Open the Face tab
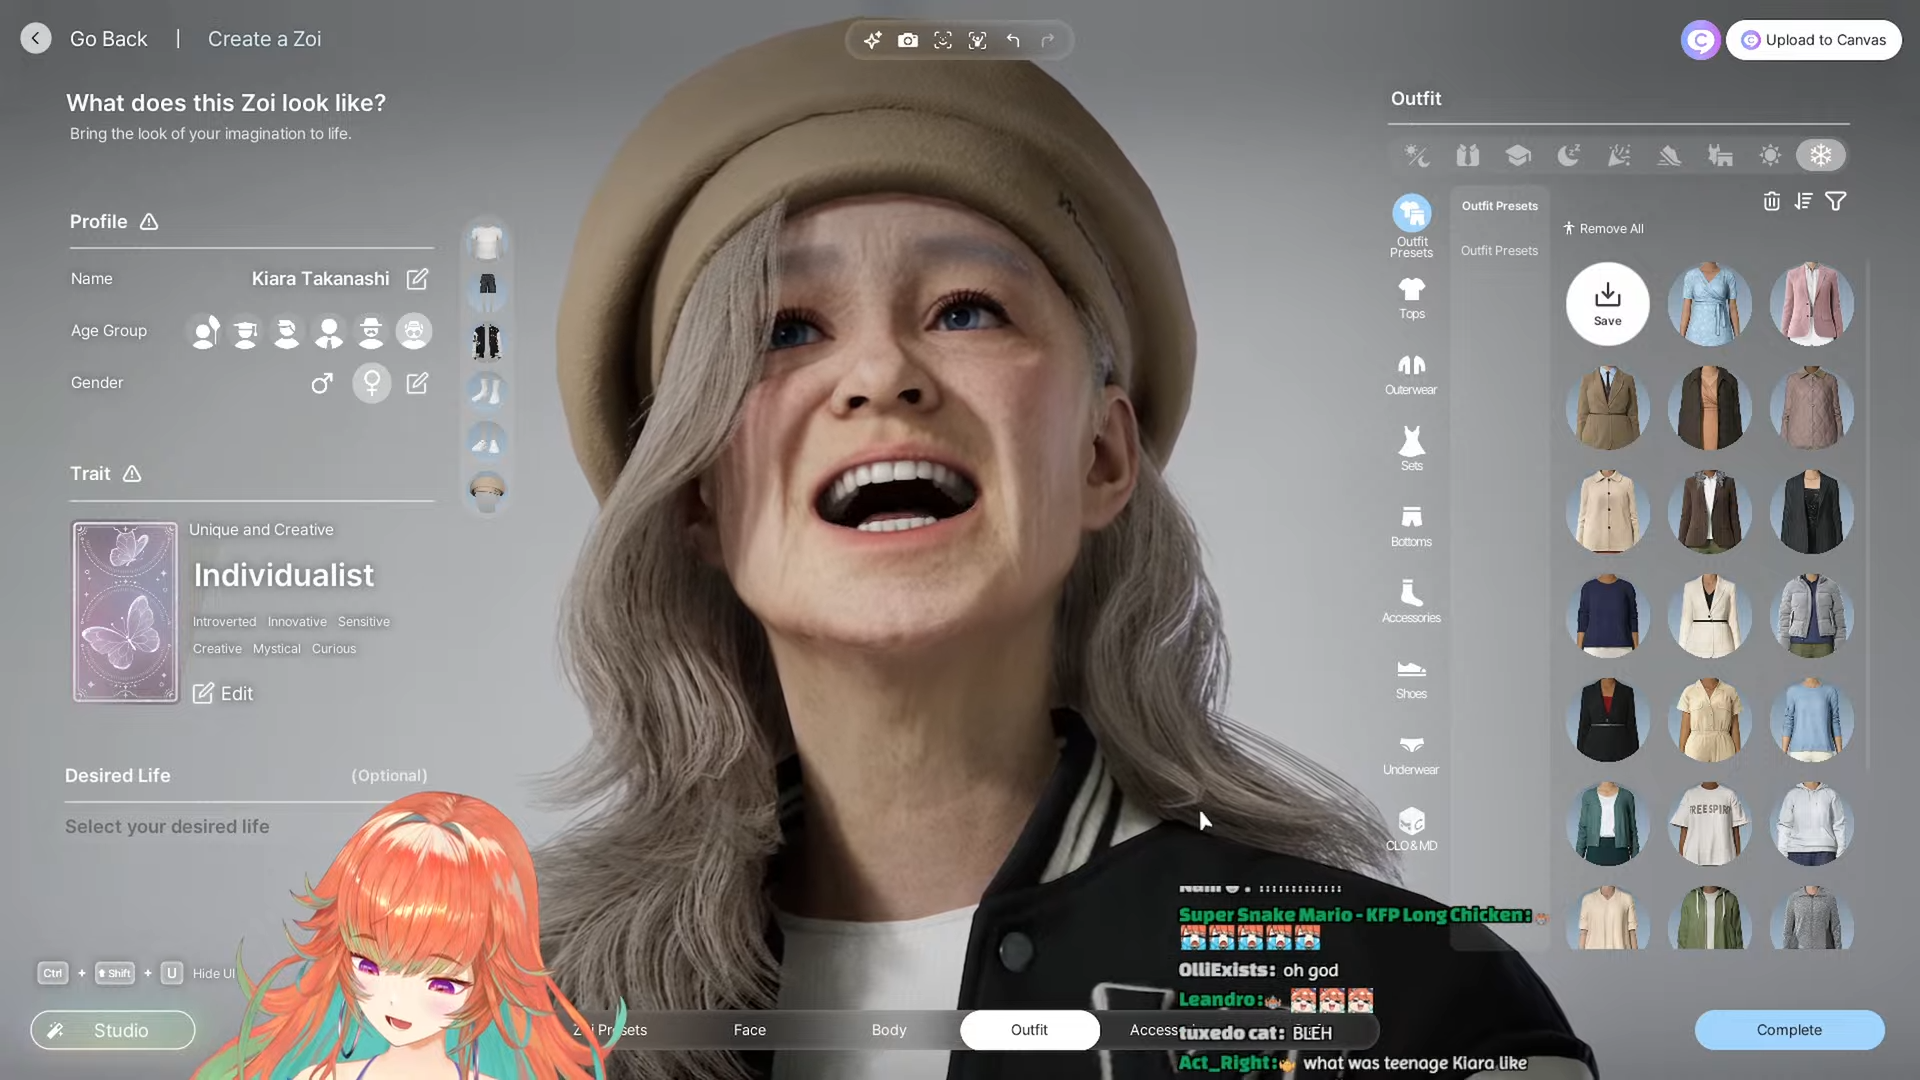The width and height of the screenshot is (1920, 1080). (750, 1030)
